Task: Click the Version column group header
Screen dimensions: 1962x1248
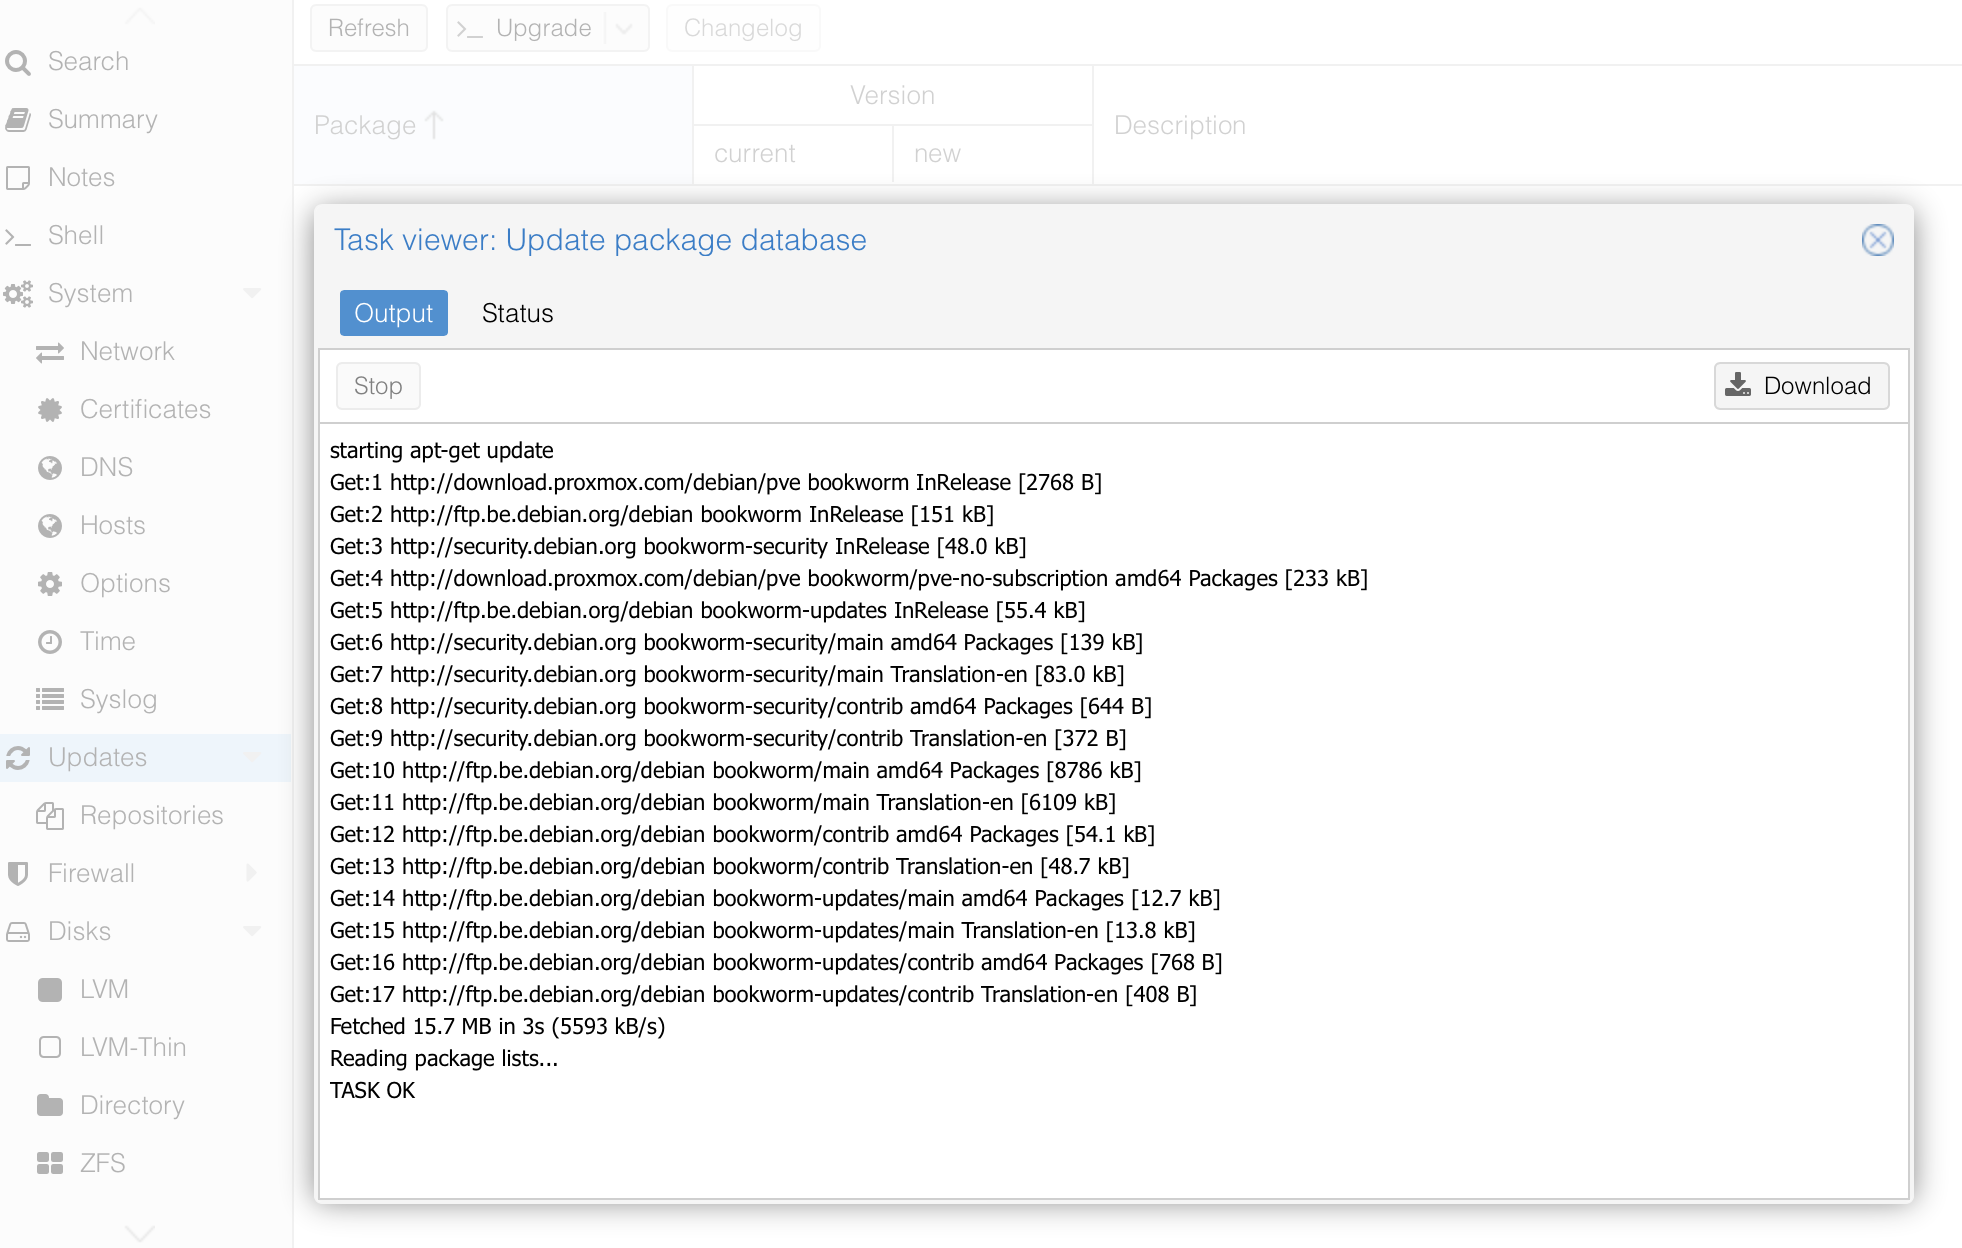Action: tap(892, 95)
